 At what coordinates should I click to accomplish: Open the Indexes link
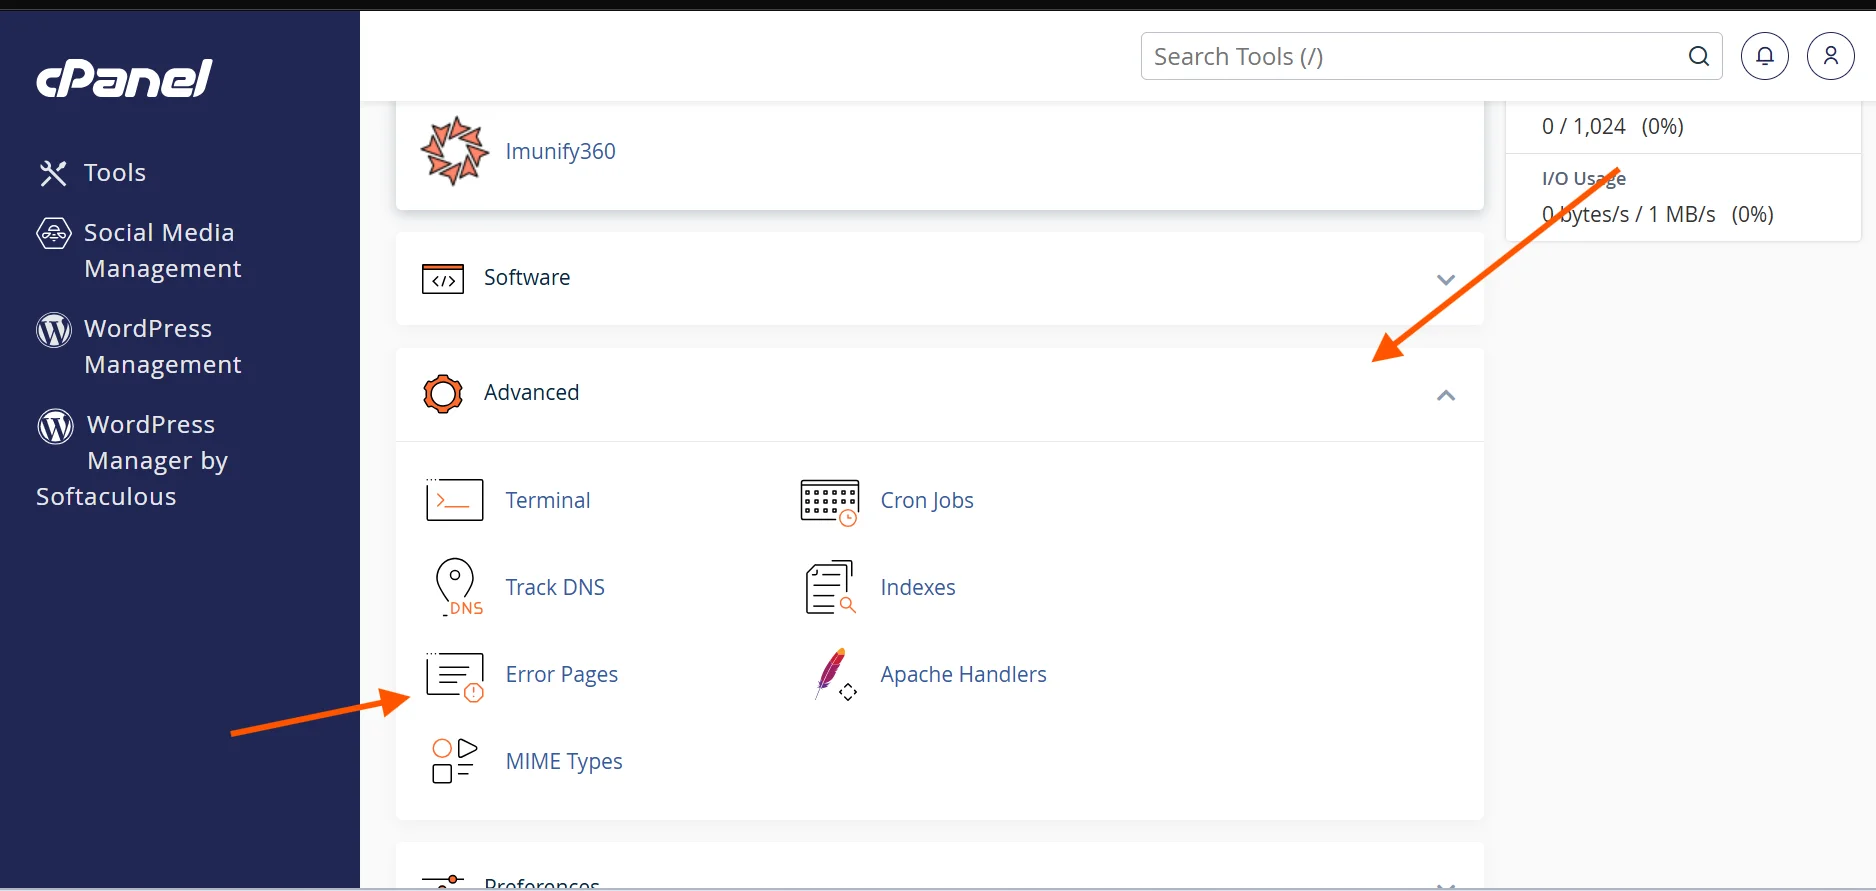(918, 587)
